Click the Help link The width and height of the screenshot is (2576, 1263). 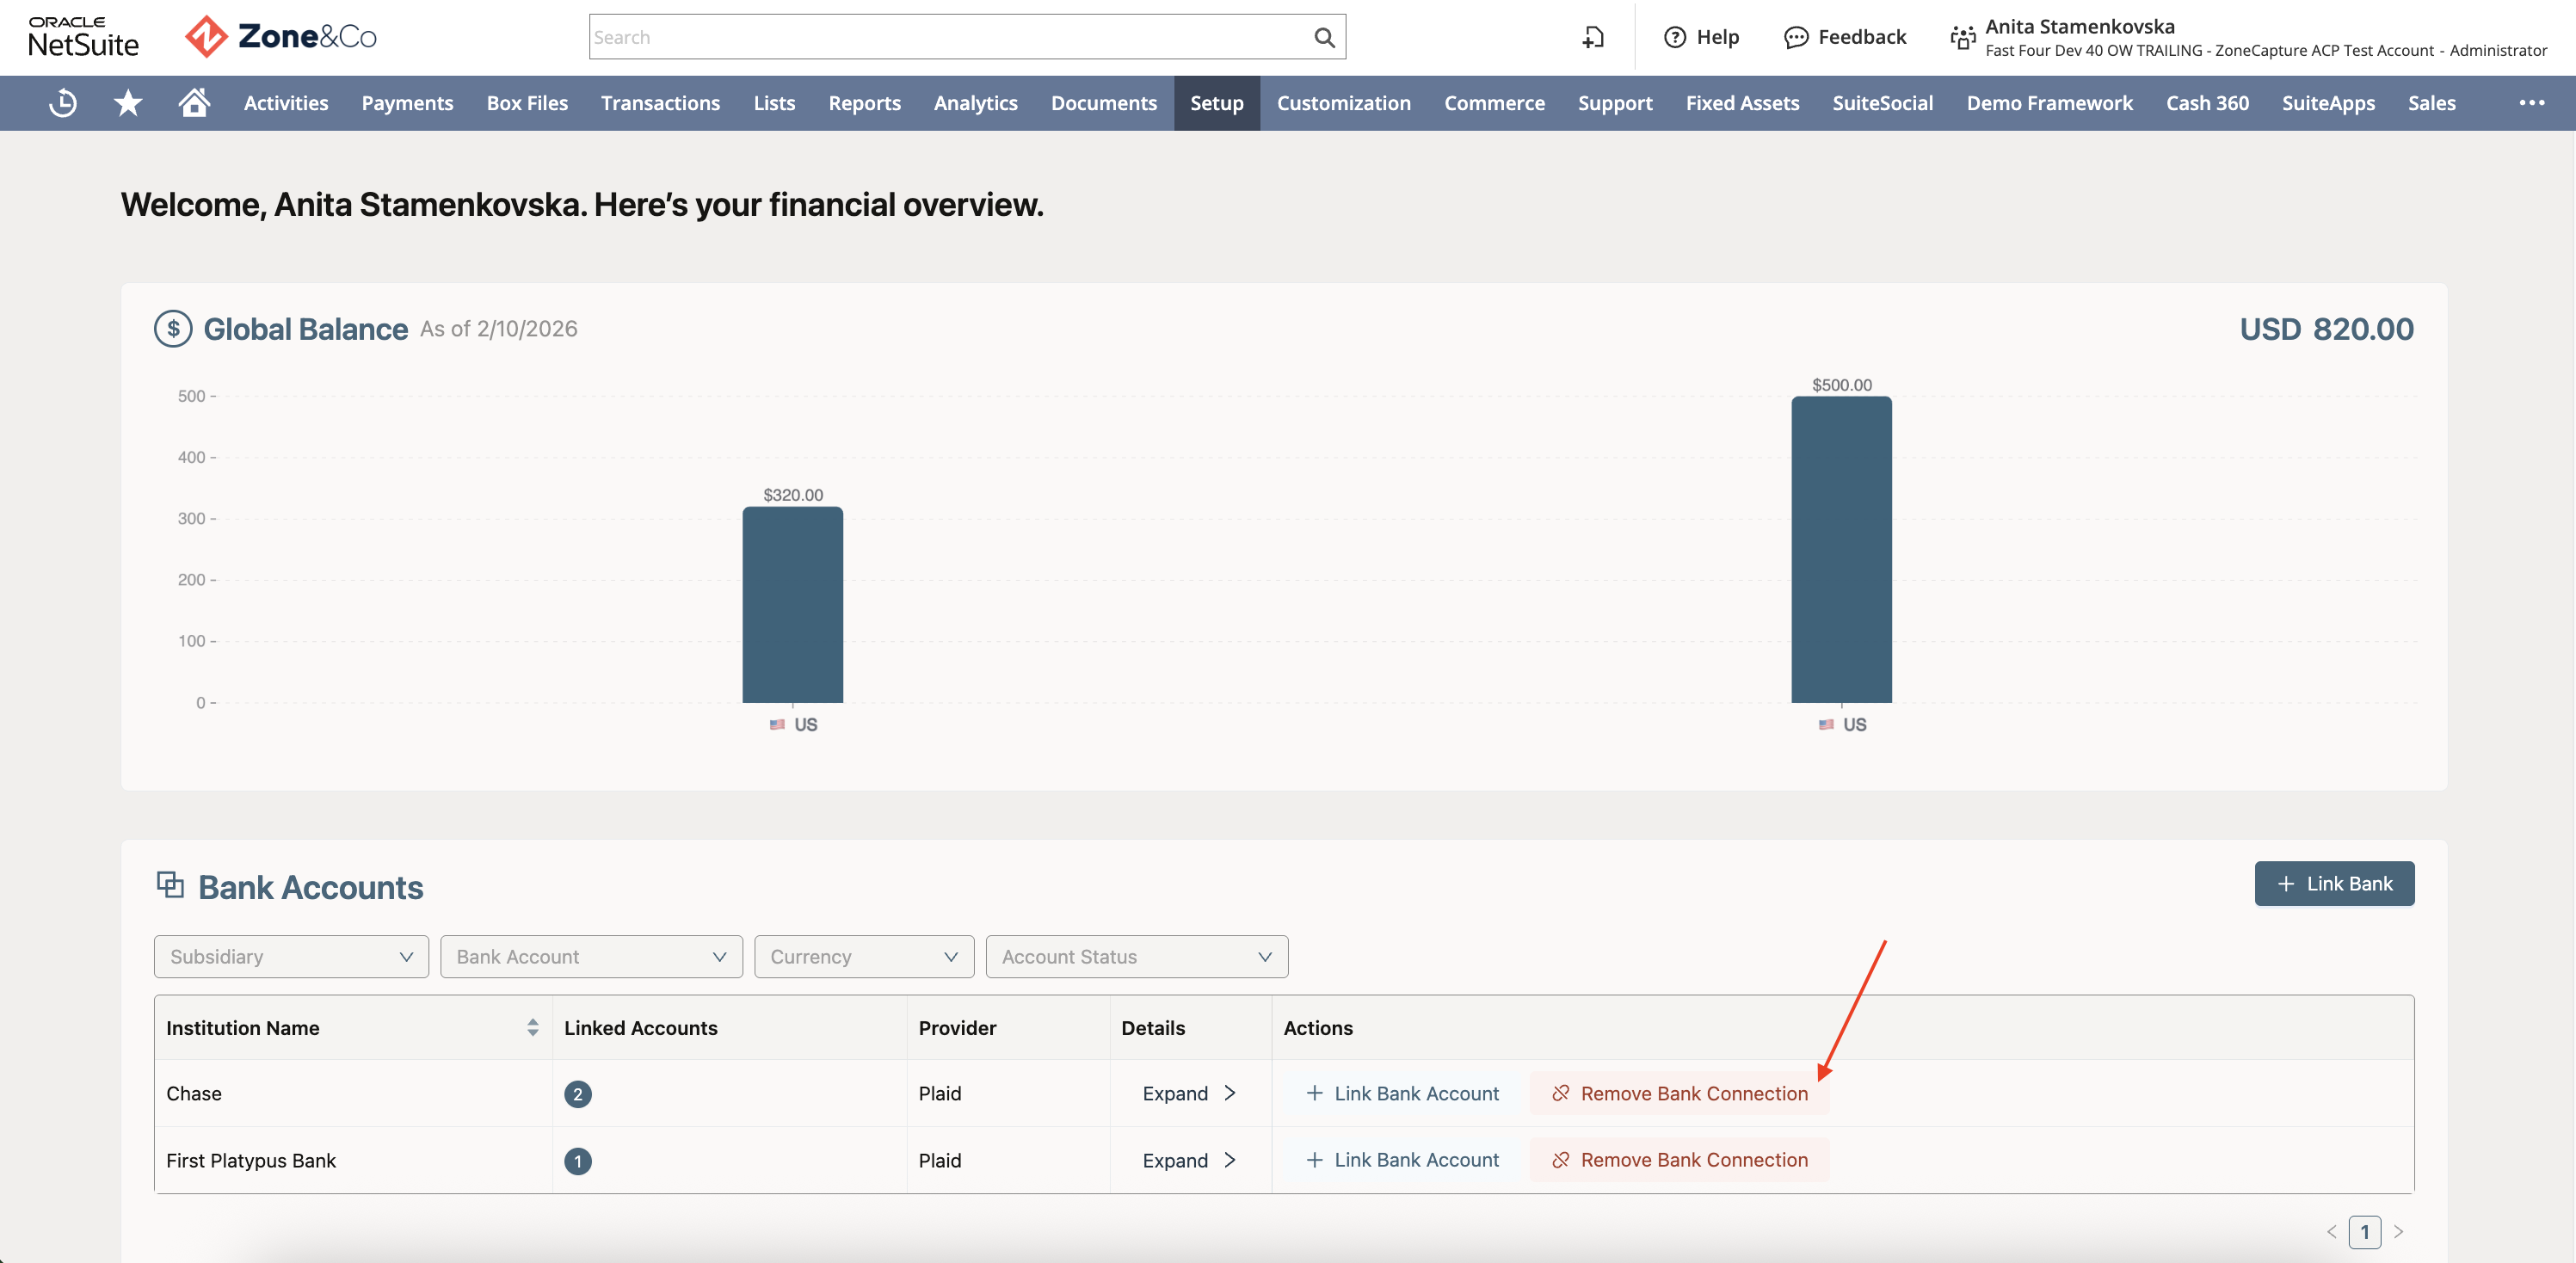(1717, 37)
